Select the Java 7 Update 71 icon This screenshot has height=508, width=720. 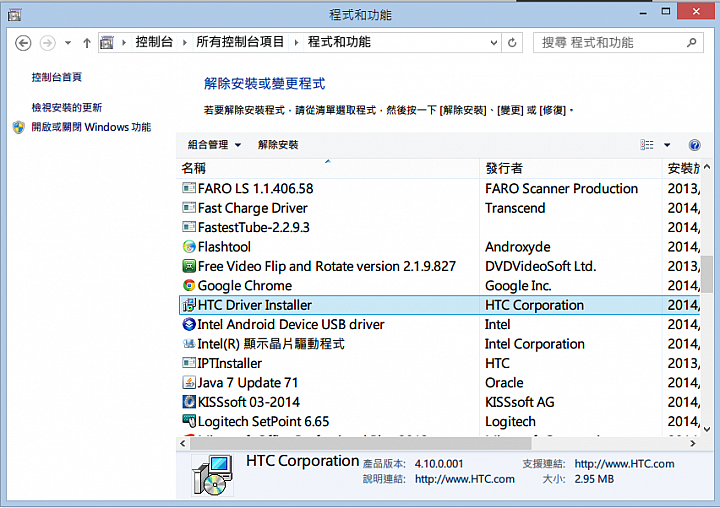tap(189, 382)
